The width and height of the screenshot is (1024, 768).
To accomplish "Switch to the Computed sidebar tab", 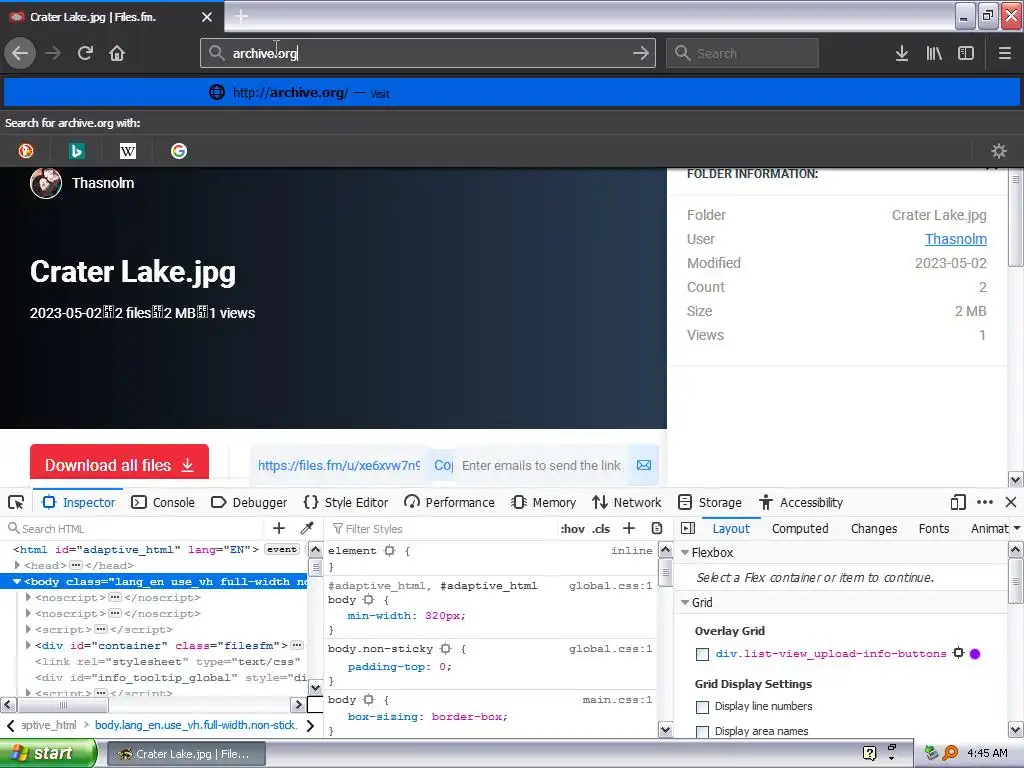I will pos(800,528).
